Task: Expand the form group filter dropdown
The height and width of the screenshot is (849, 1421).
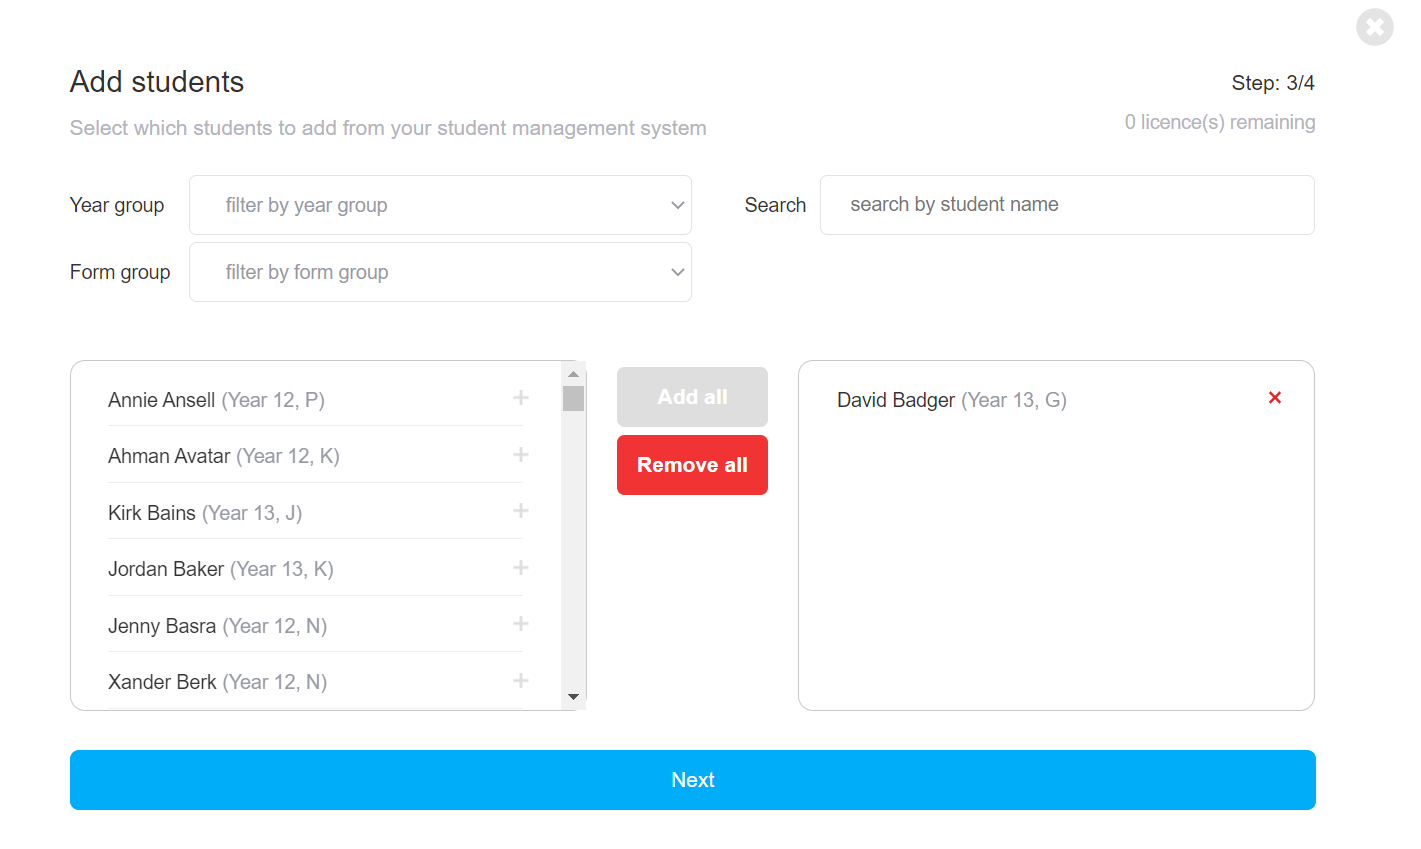Action: tap(440, 272)
